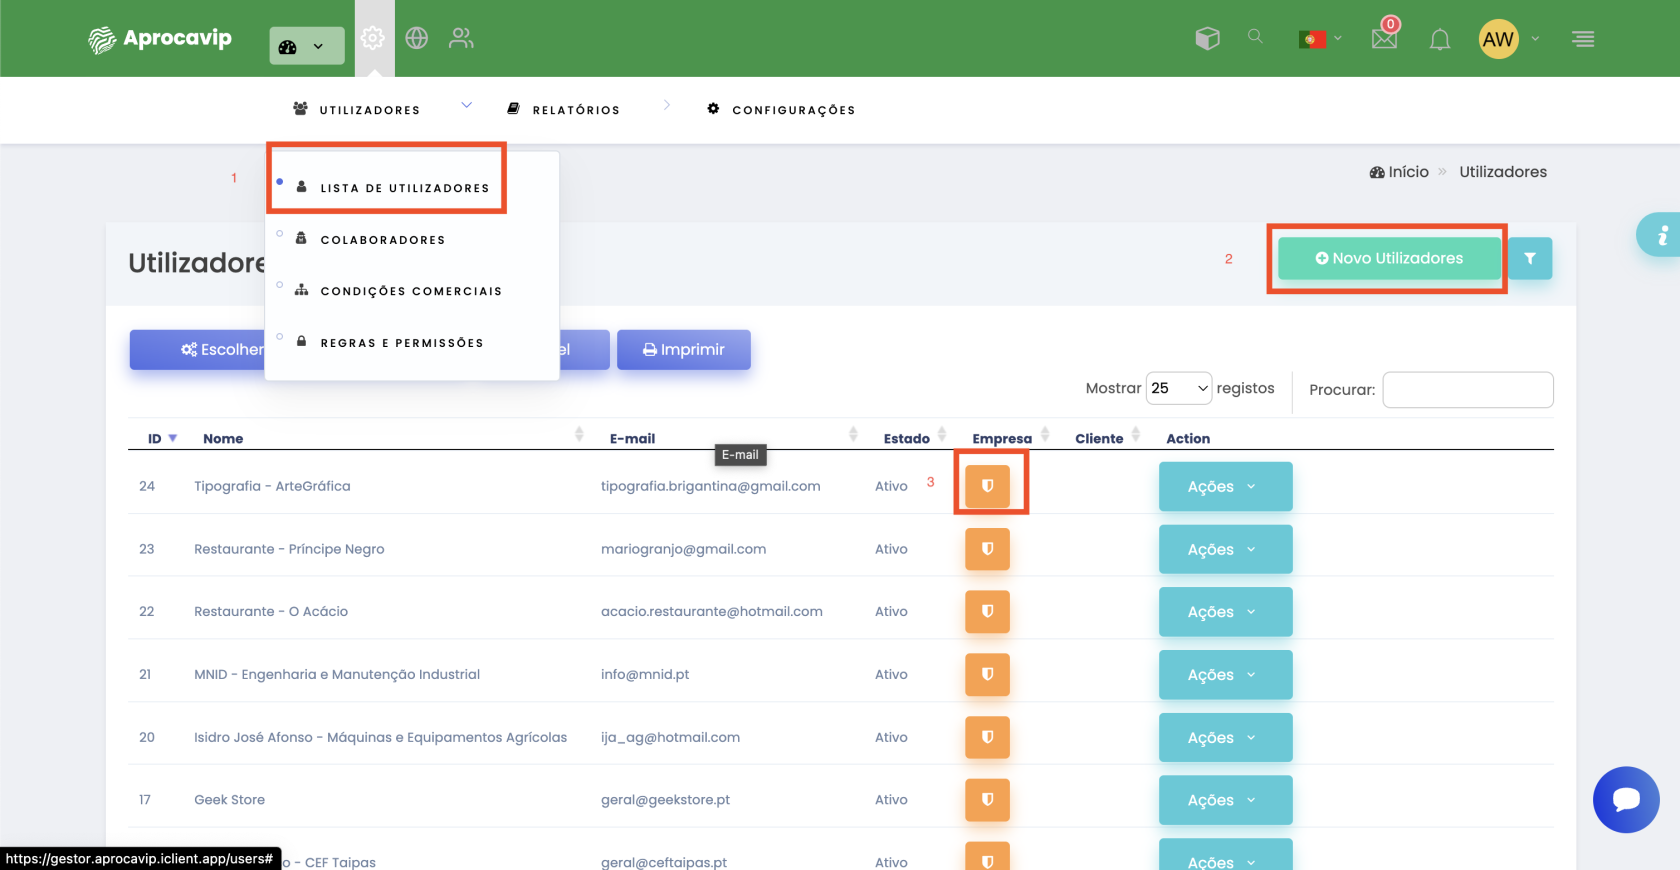The width and height of the screenshot is (1680, 870).
Task: Click the Escolher columns button
Action: [x=198, y=349]
